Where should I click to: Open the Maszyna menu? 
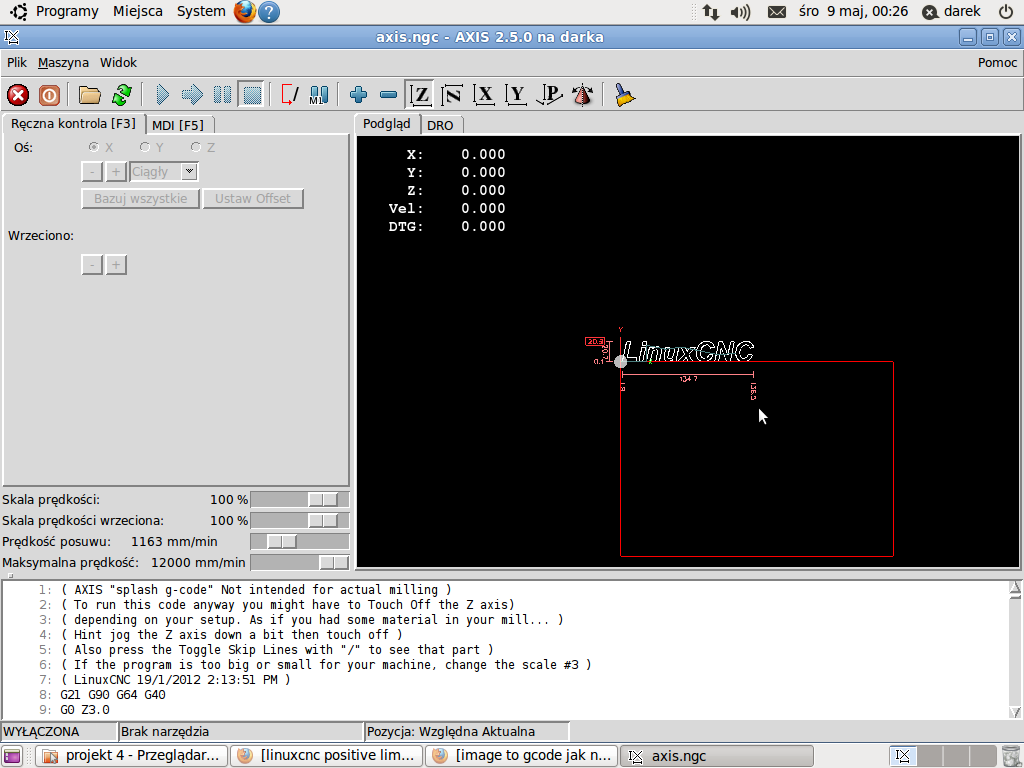pos(63,63)
